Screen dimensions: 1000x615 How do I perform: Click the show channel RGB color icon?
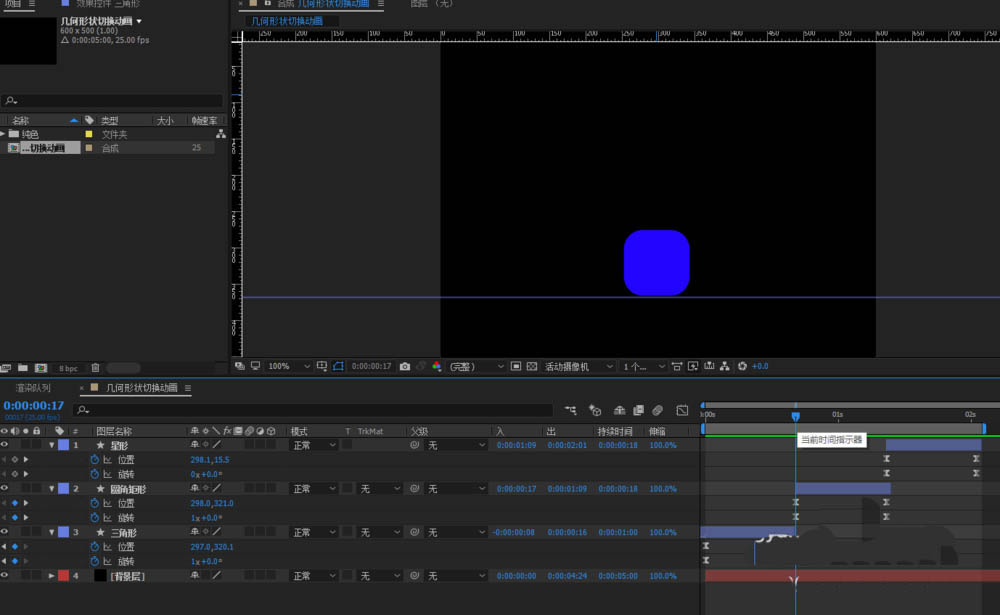436,367
